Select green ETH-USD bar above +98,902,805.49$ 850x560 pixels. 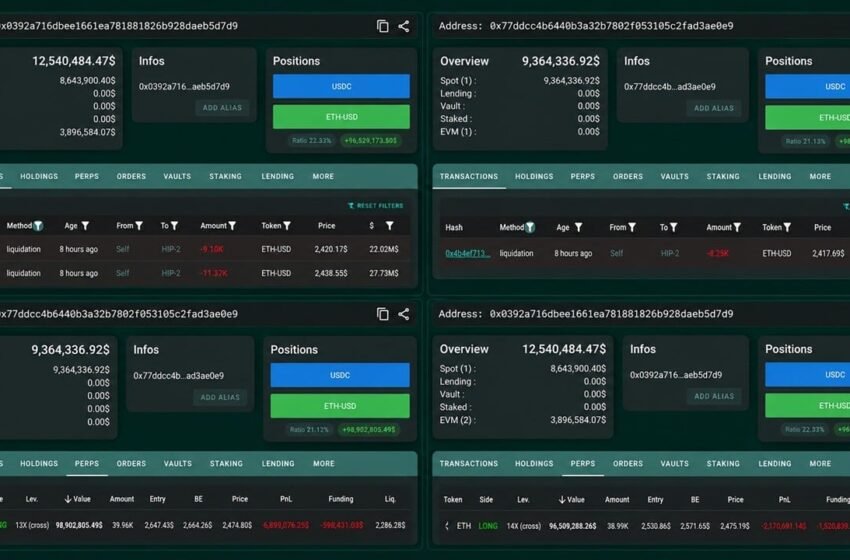(x=340, y=406)
